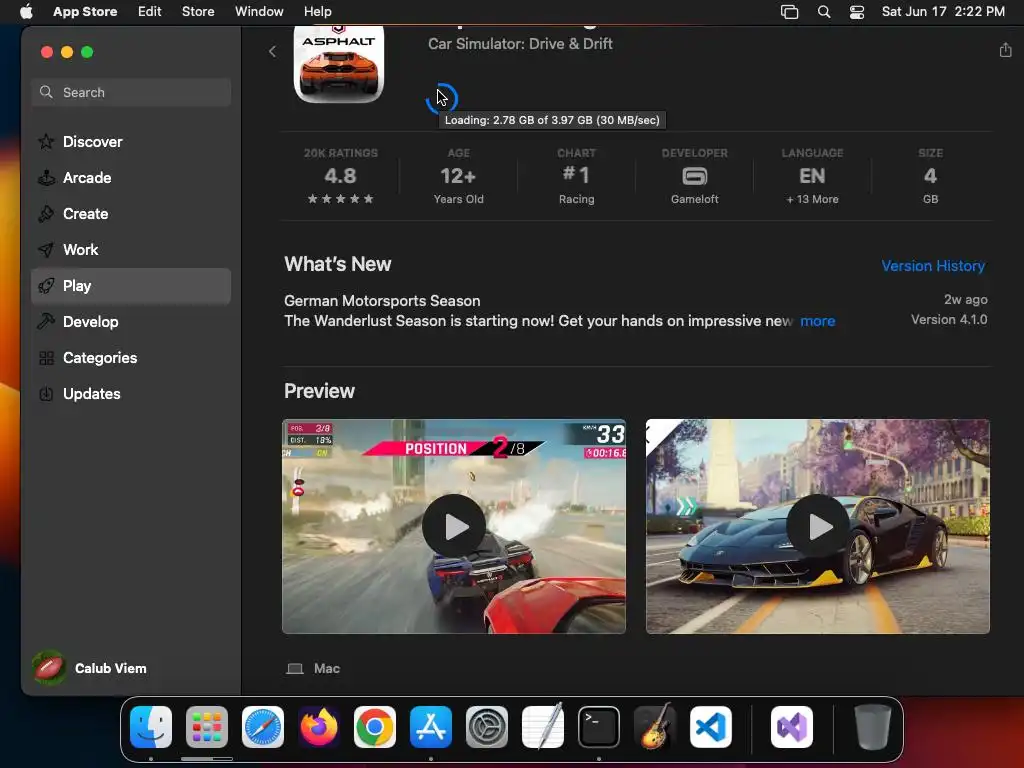
Task: Click the Updates download icon
Action: 46,394
